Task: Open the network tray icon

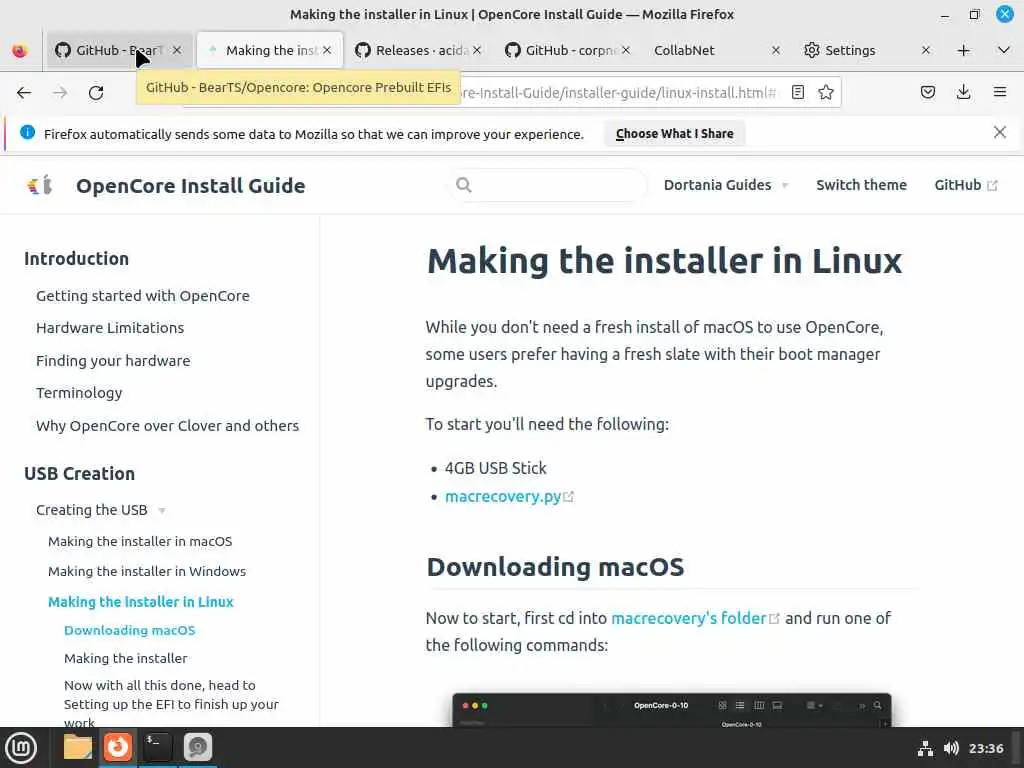Action: (x=925, y=748)
